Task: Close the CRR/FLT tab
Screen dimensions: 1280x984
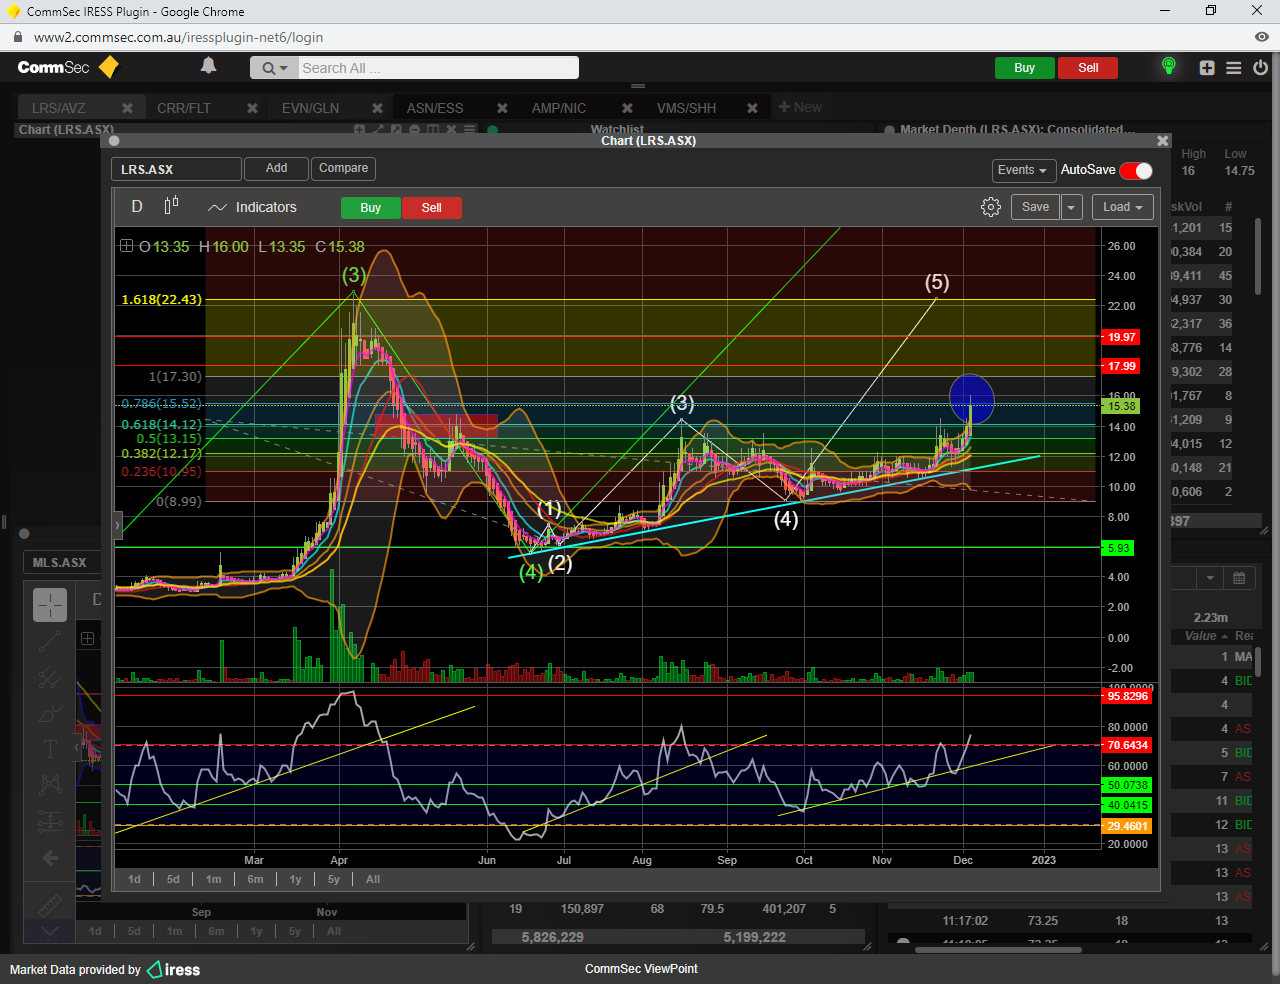Action: tap(252, 108)
